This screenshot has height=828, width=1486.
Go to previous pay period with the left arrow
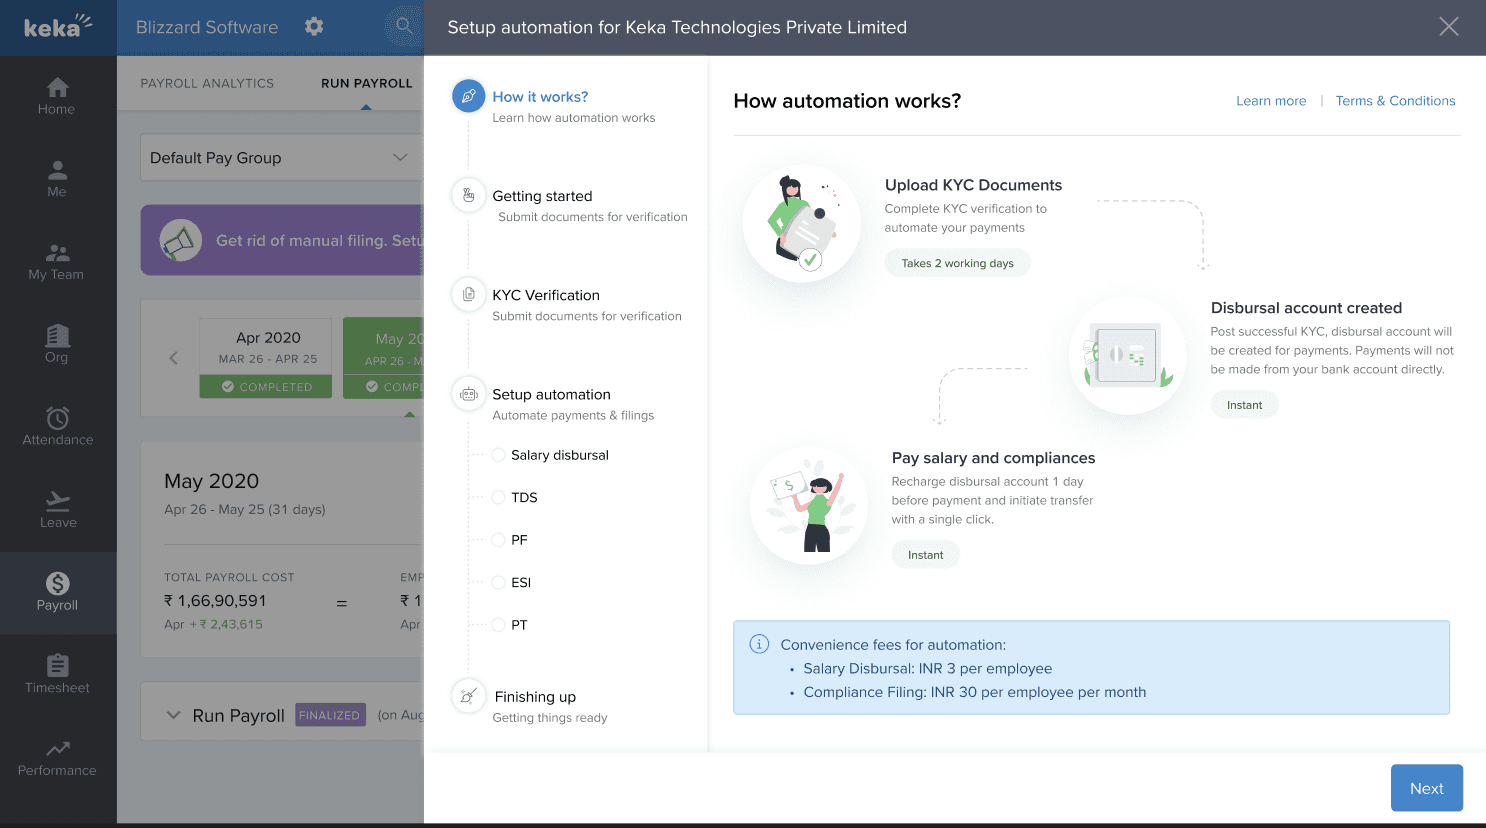pos(173,358)
